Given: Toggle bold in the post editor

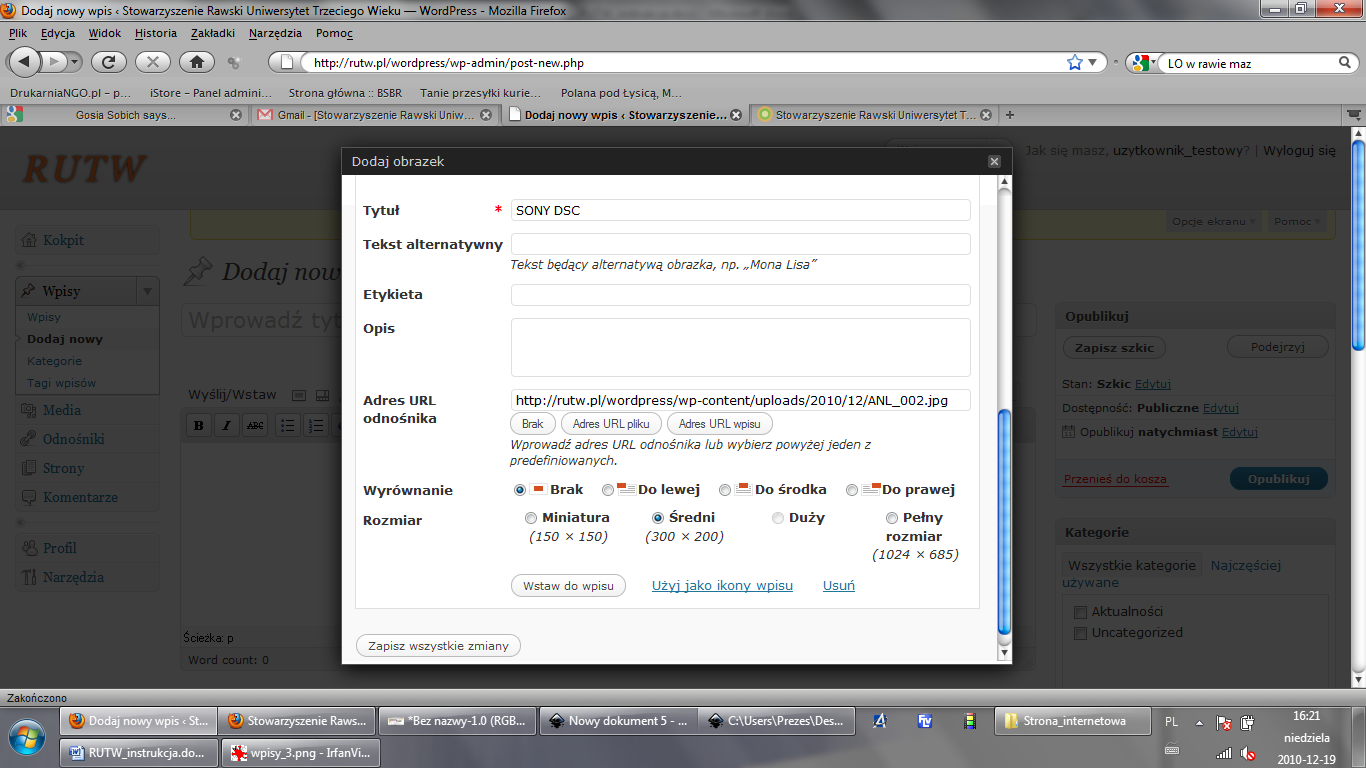Looking at the screenshot, I should 199,426.
